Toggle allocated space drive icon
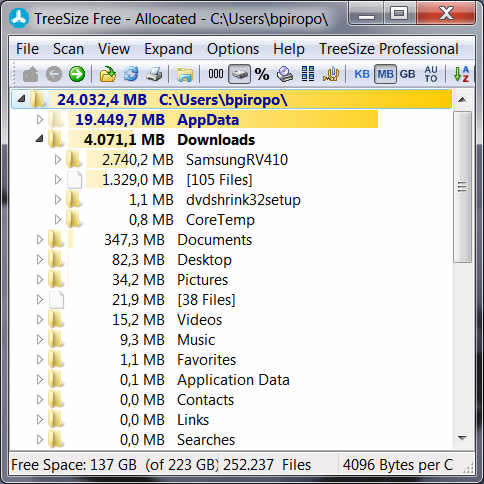Image resolution: width=484 pixels, height=484 pixels. tap(239, 74)
